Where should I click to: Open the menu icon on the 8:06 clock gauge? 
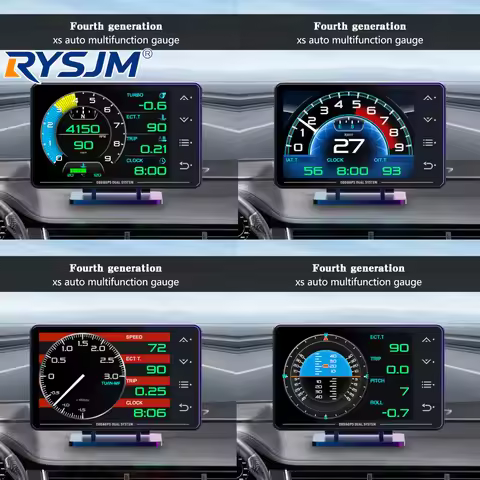tap(184, 384)
